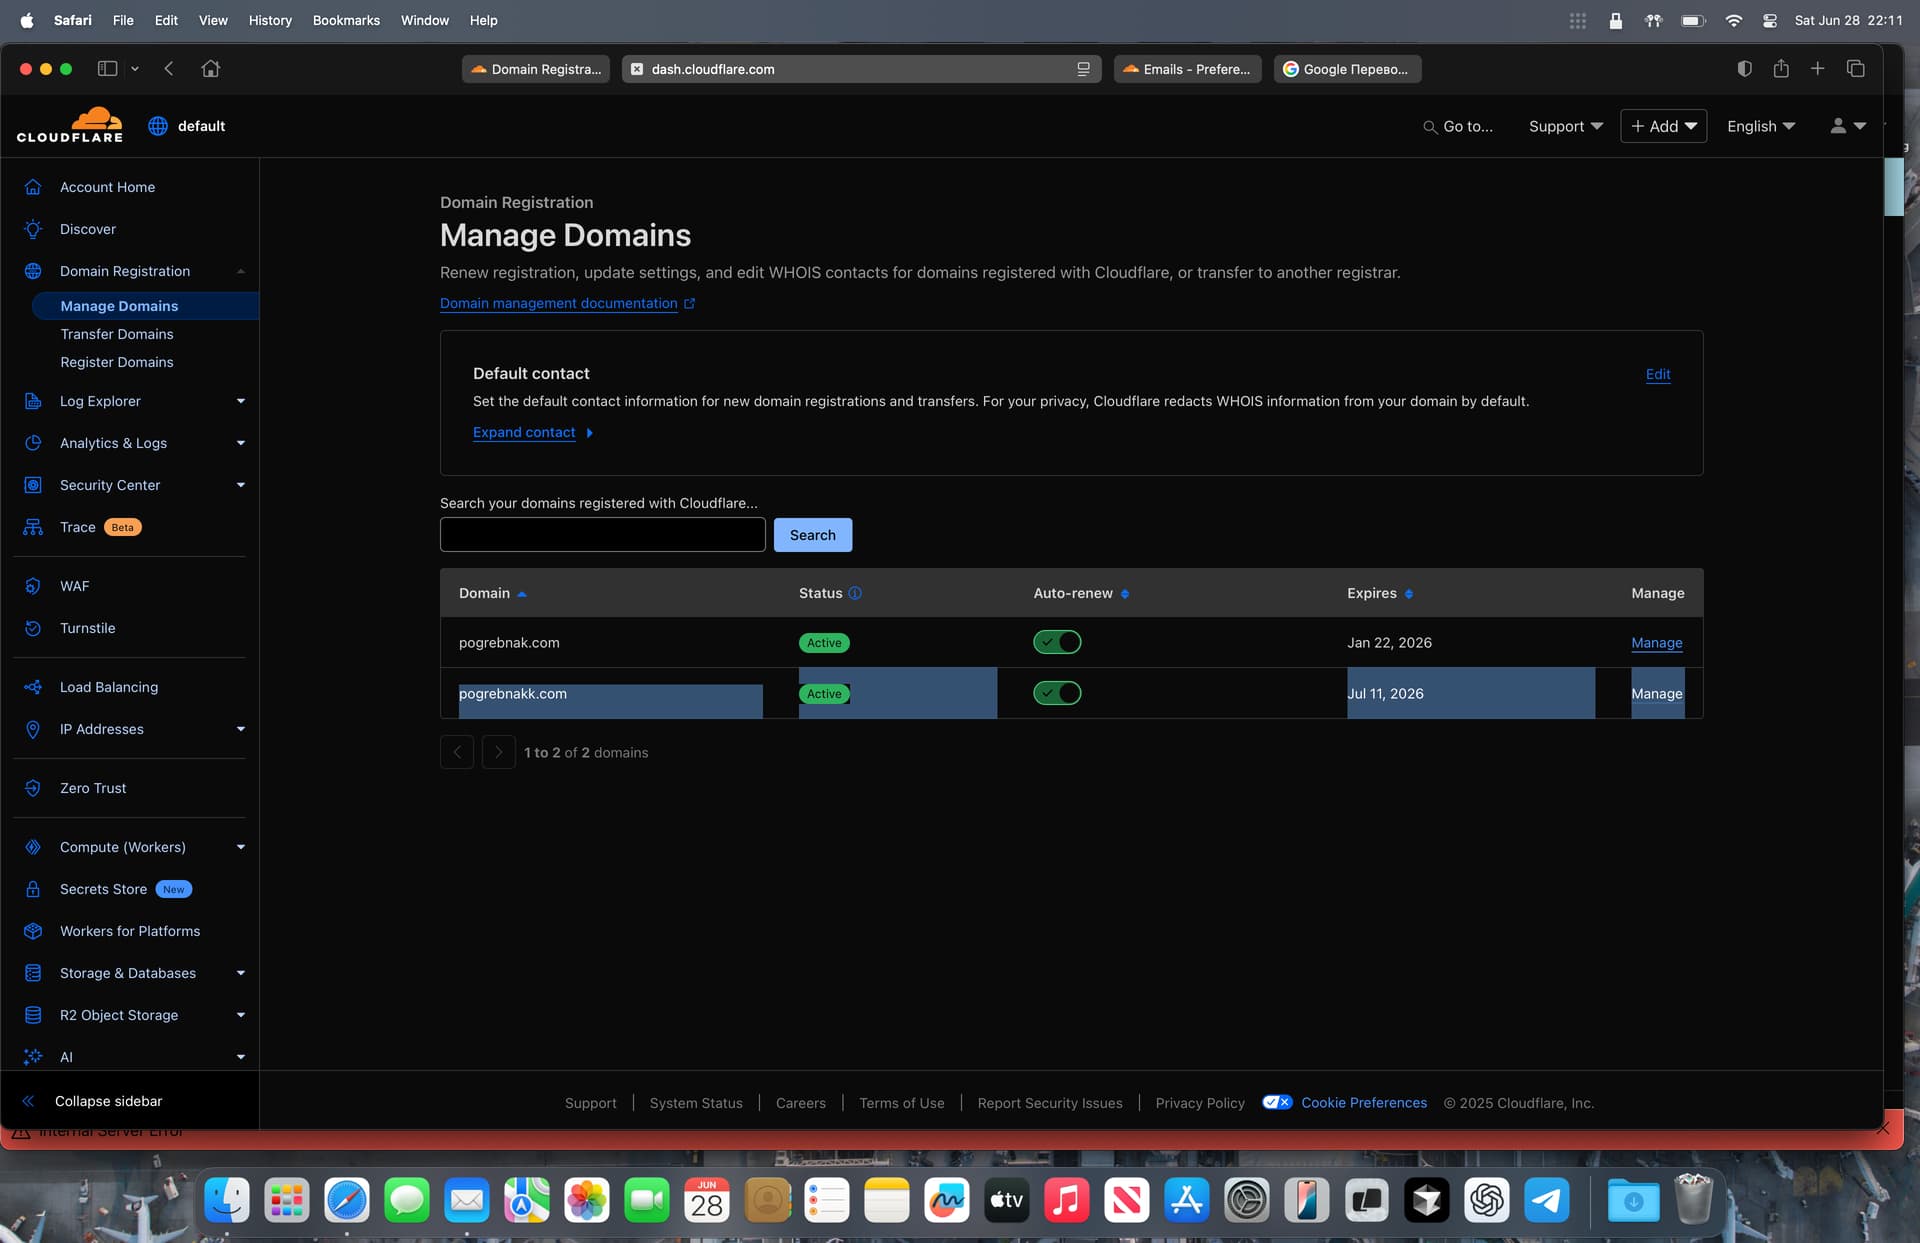The width and height of the screenshot is (1920, 1243).
Task: Click the Status column info icon
Action: (x=855, y=593)
